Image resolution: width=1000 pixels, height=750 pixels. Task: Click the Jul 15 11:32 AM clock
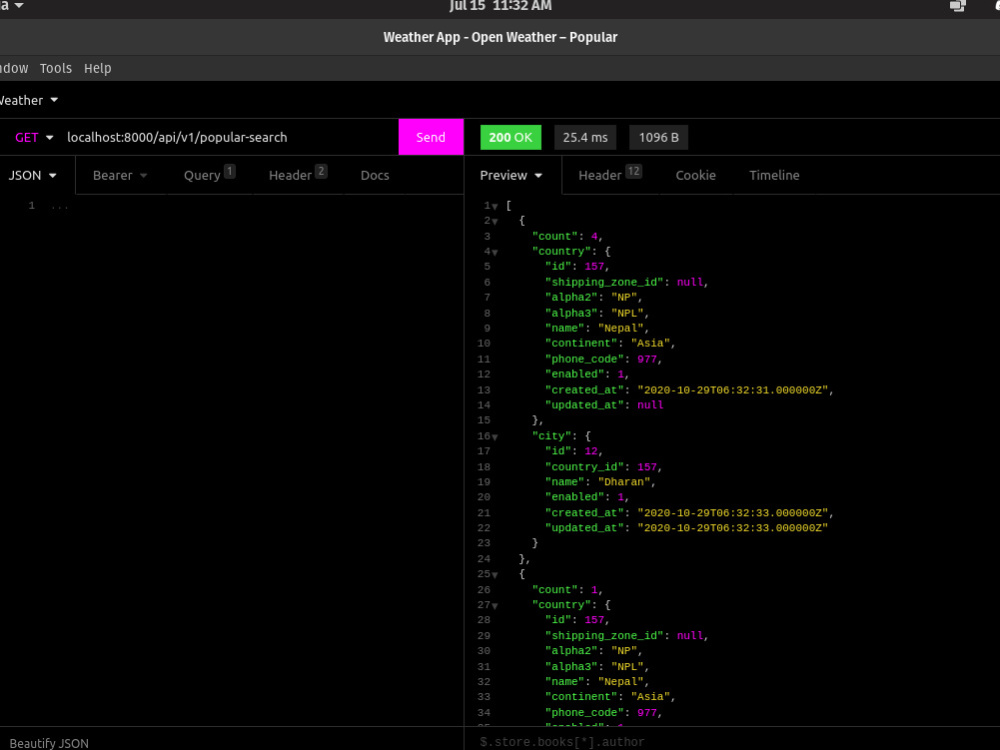click(501, 6)
